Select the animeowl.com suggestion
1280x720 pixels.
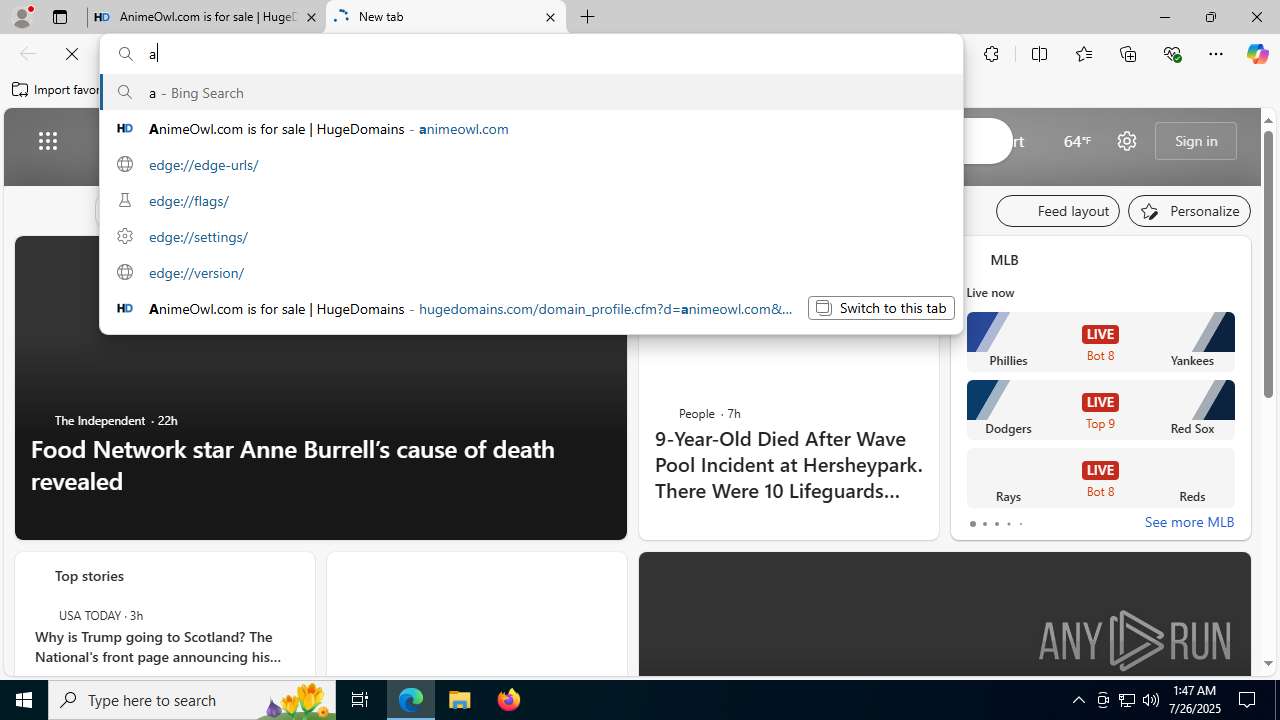pos(531,128)
